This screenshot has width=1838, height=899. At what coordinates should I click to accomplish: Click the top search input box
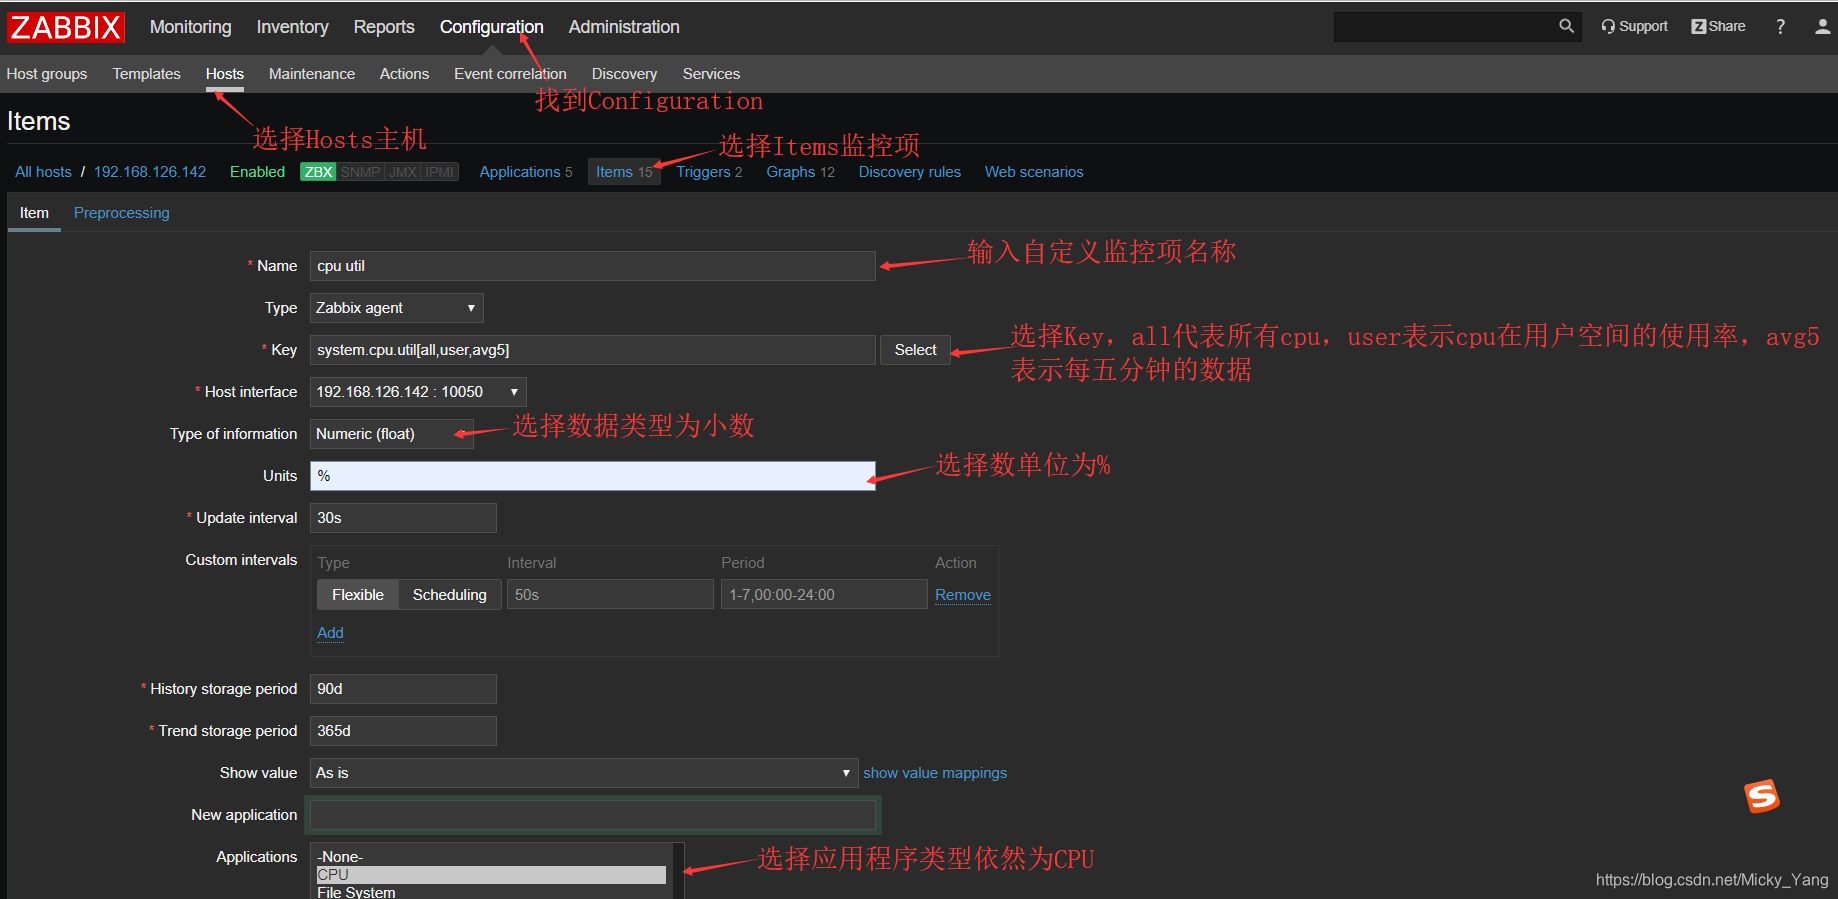click(x=1444, y=27)
